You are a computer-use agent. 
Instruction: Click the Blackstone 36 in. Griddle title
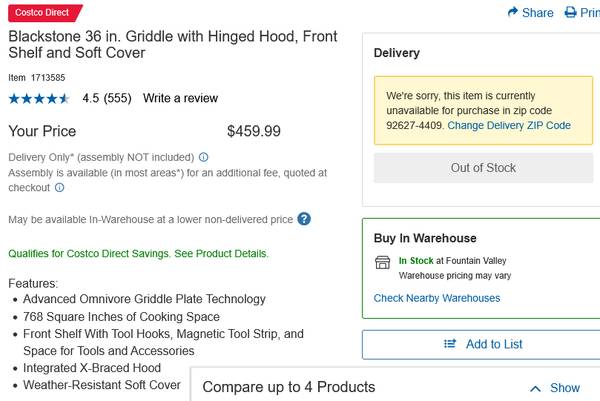click(173, 44)
